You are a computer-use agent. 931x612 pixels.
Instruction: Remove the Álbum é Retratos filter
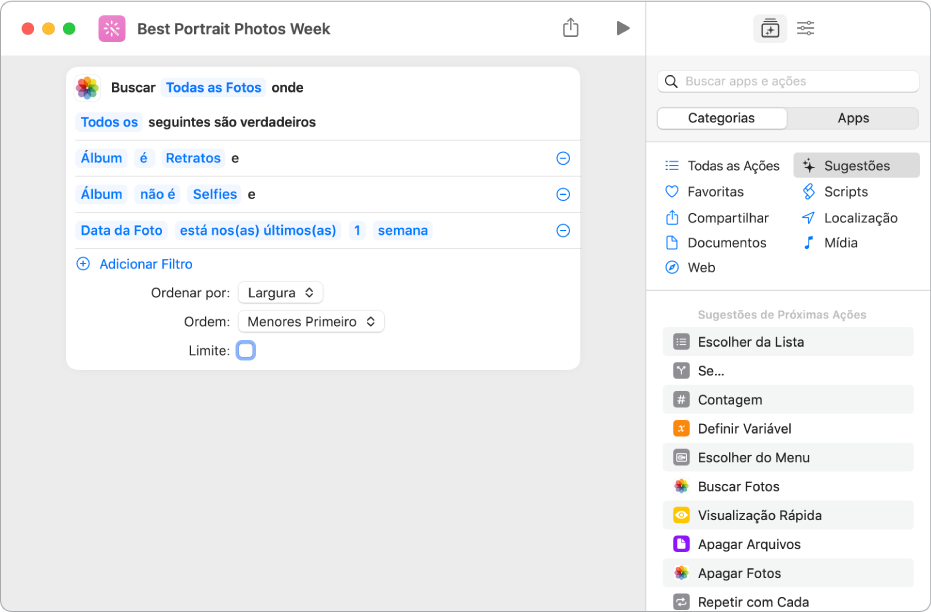(x=563, y=158)
